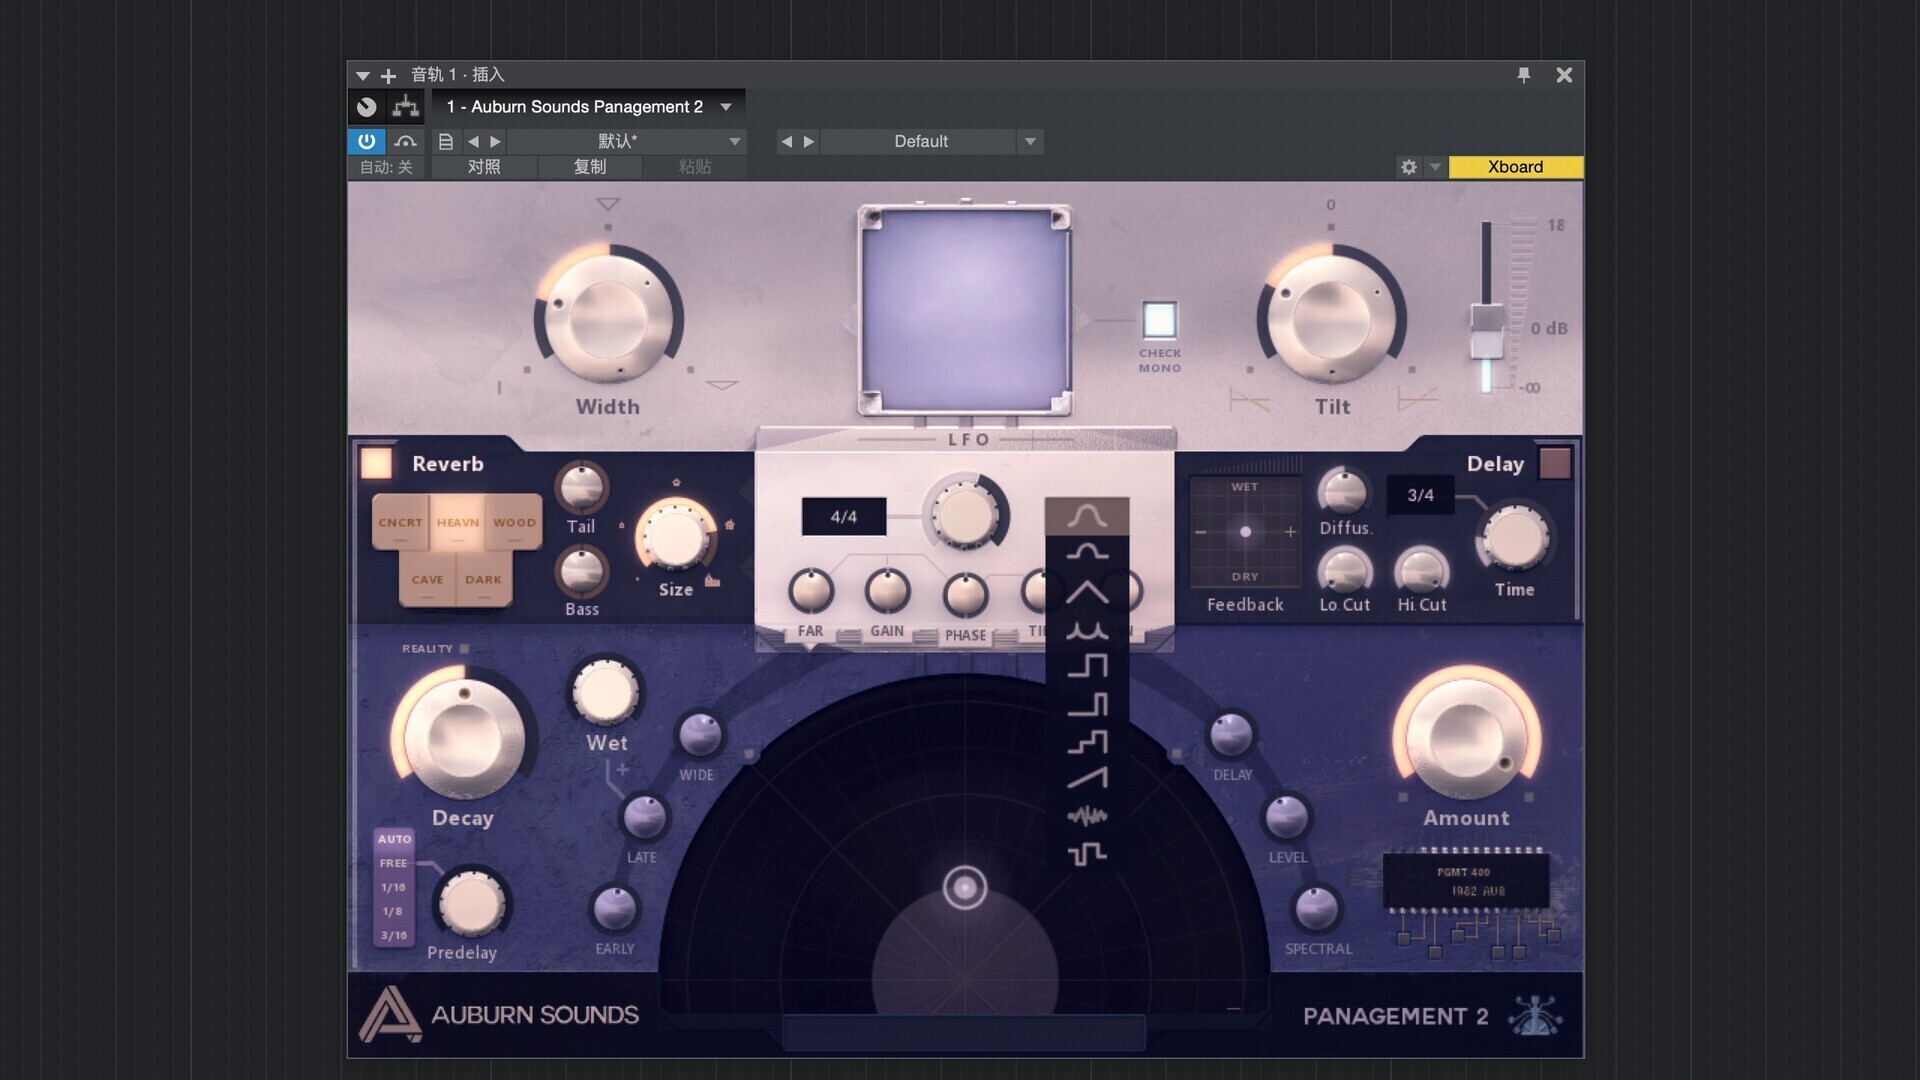The height and width of the screenshot is (1080, 1920).
Task: Switch to the FAR LFO tab
Action: 810,631
